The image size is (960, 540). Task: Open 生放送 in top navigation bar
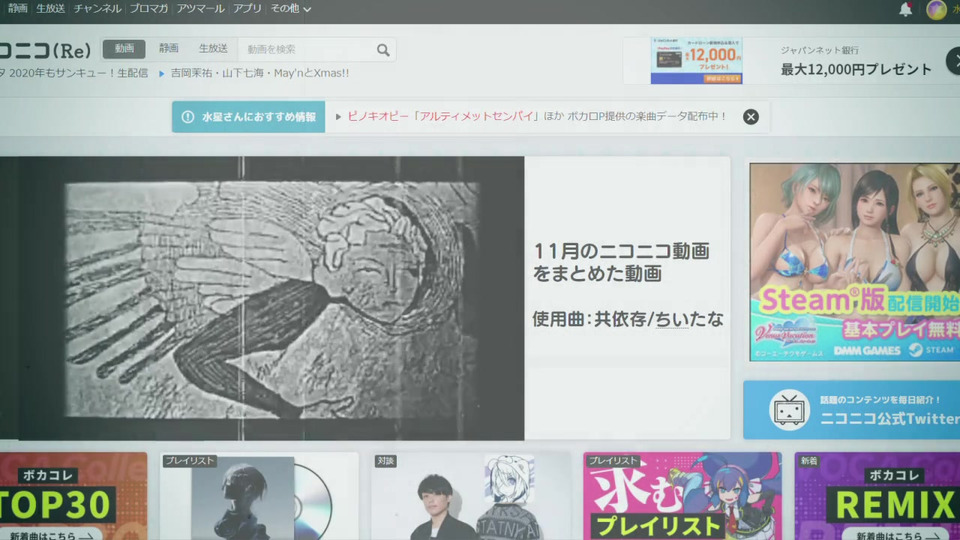(x=50, y=9)
